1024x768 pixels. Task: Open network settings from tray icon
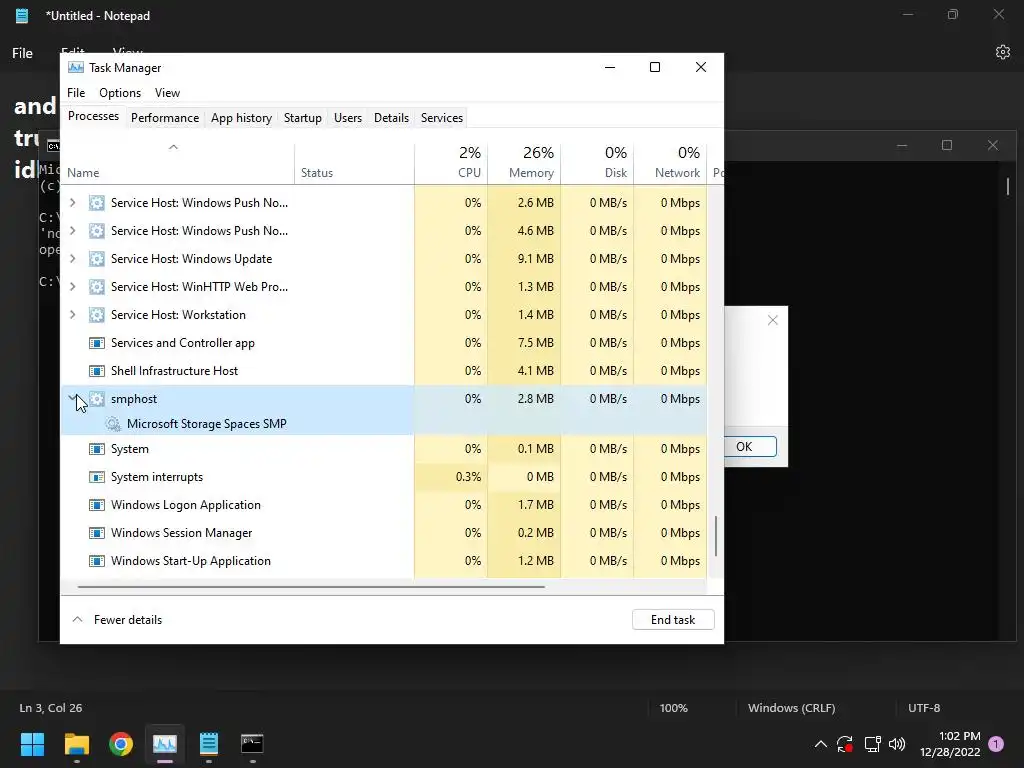[x=872, y=744]
